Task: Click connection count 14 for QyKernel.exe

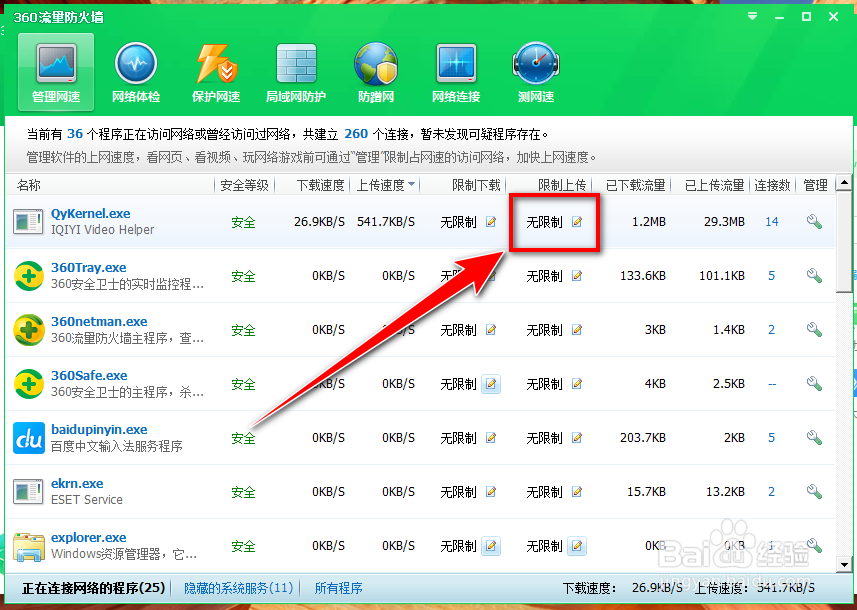Action: (x=772, y=222)
